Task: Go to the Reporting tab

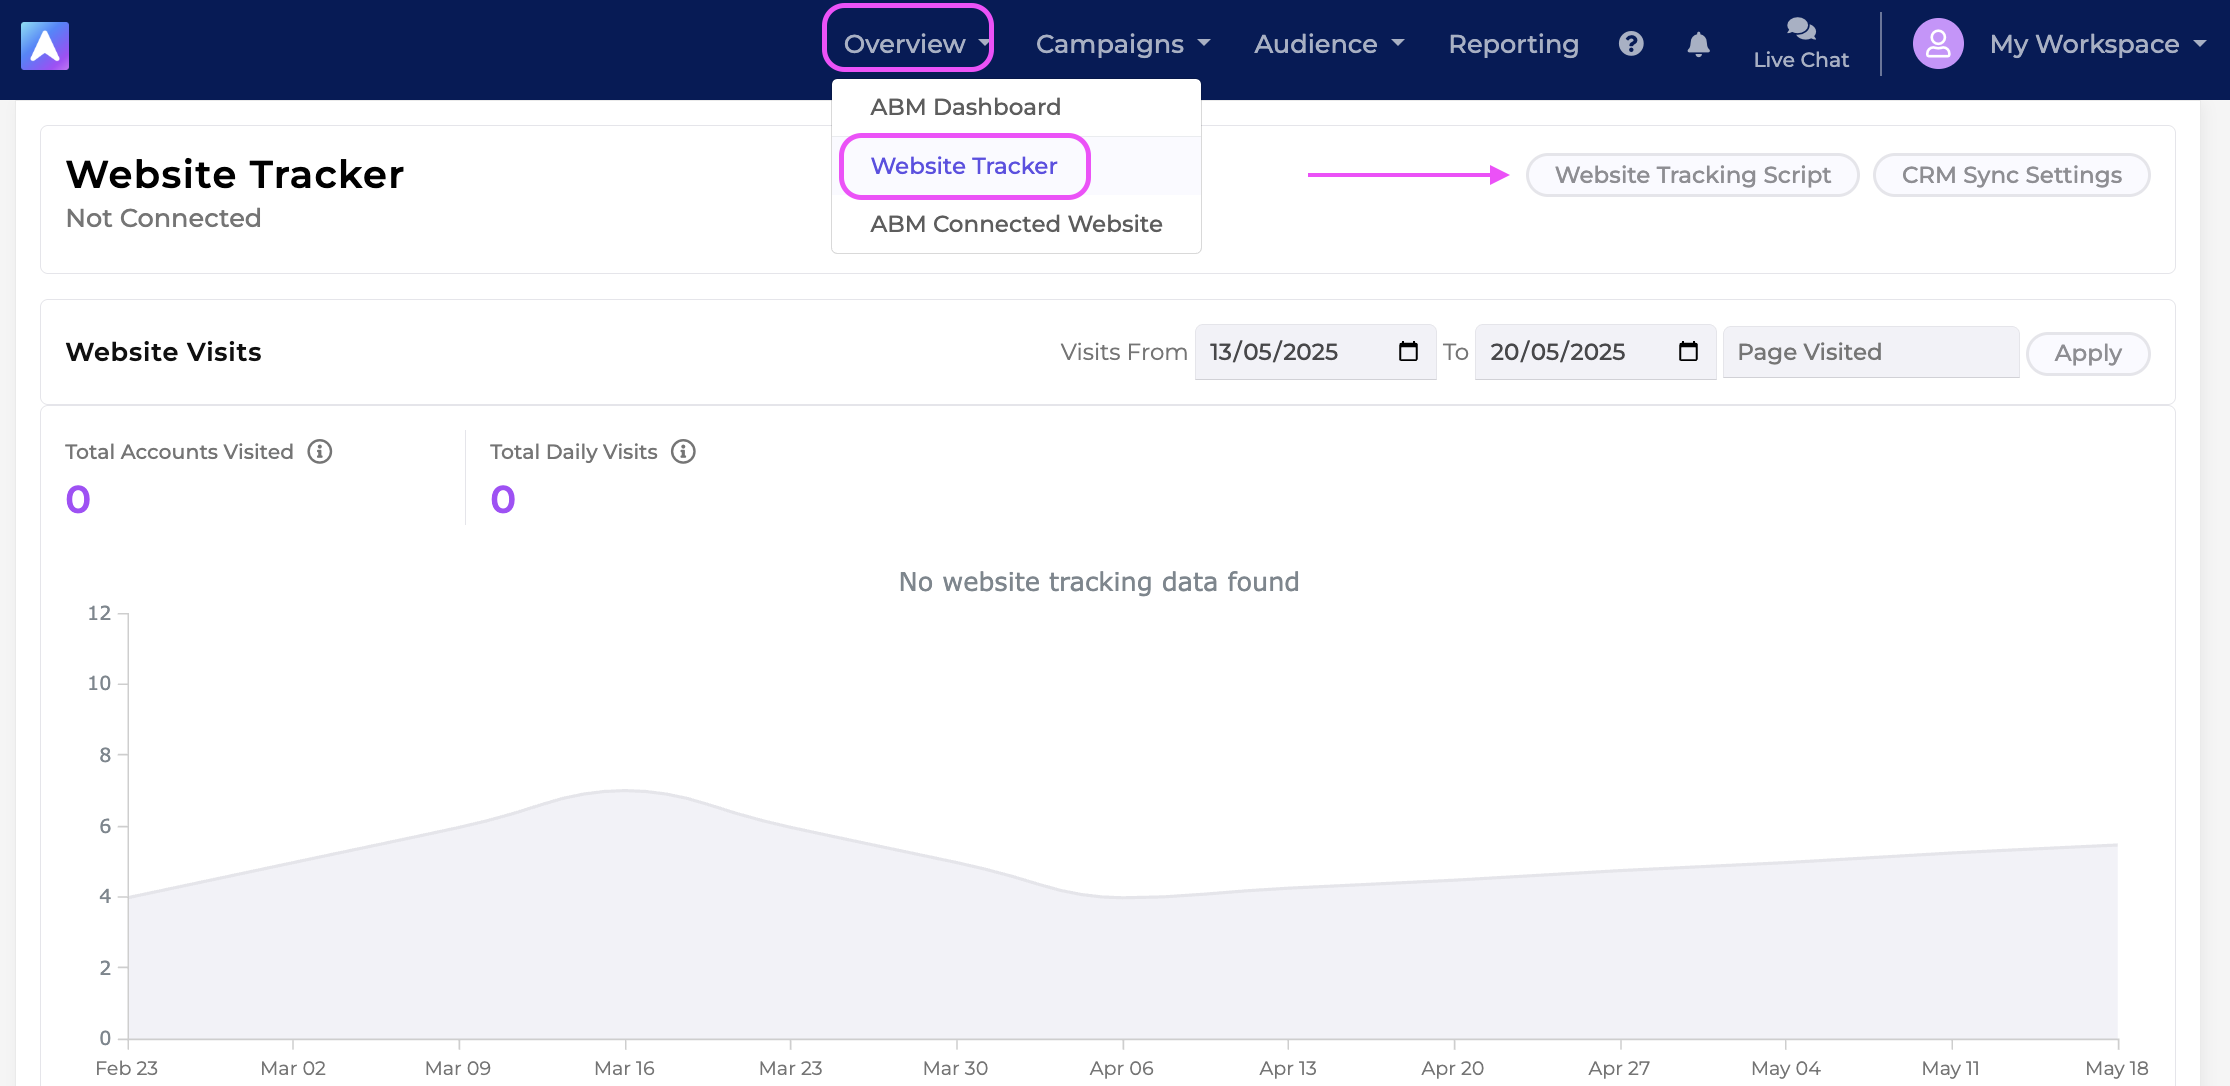Action: point(1513,44)
